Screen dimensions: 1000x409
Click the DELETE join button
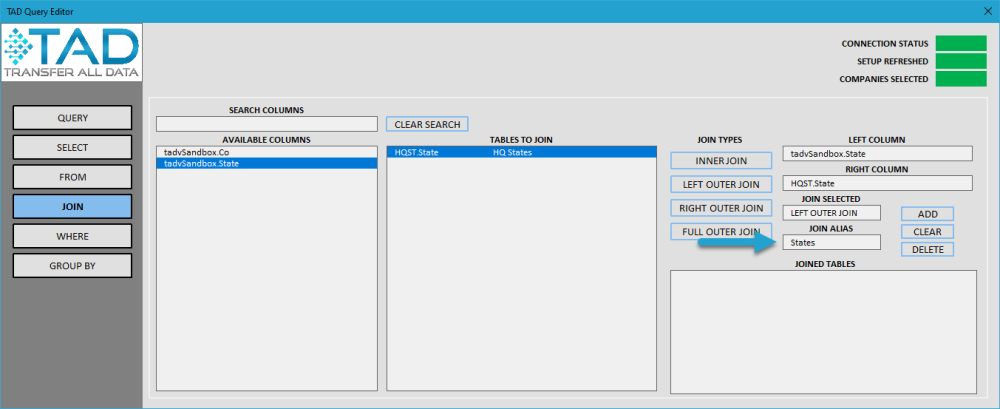tap(927, 249)
